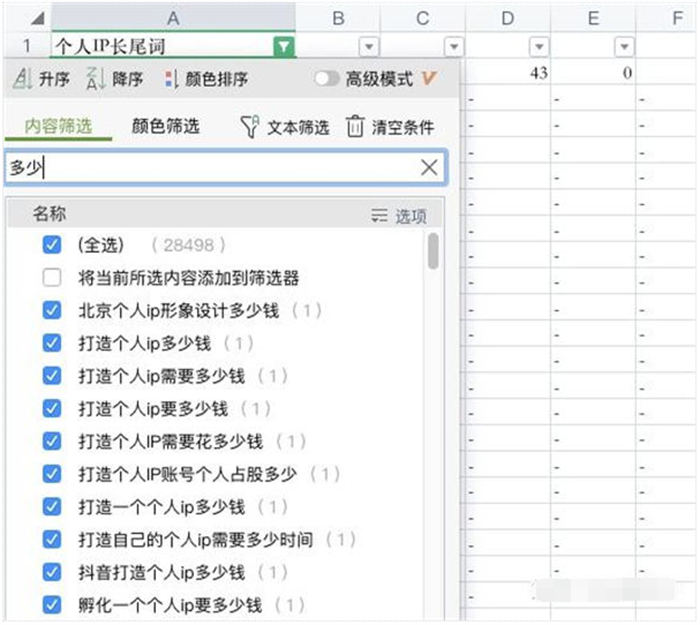Viewport: 700px width, 625px height.
Task: Open column D filter dropdown
Action: click(x=539, y=47)
